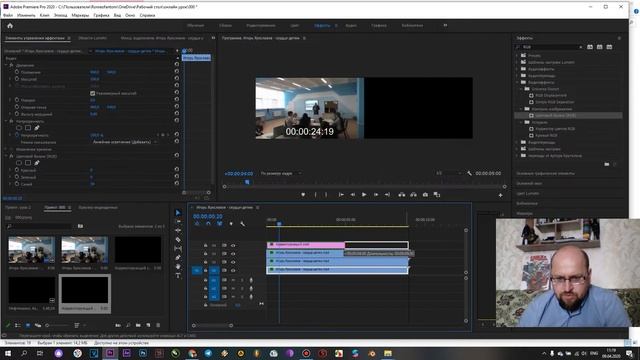Image resolution: width=640 pixels, height=360 pixels.
Task: Collapse the RGB Color Balance effect group
Action: pyautogui.click(x=6, y=156)
